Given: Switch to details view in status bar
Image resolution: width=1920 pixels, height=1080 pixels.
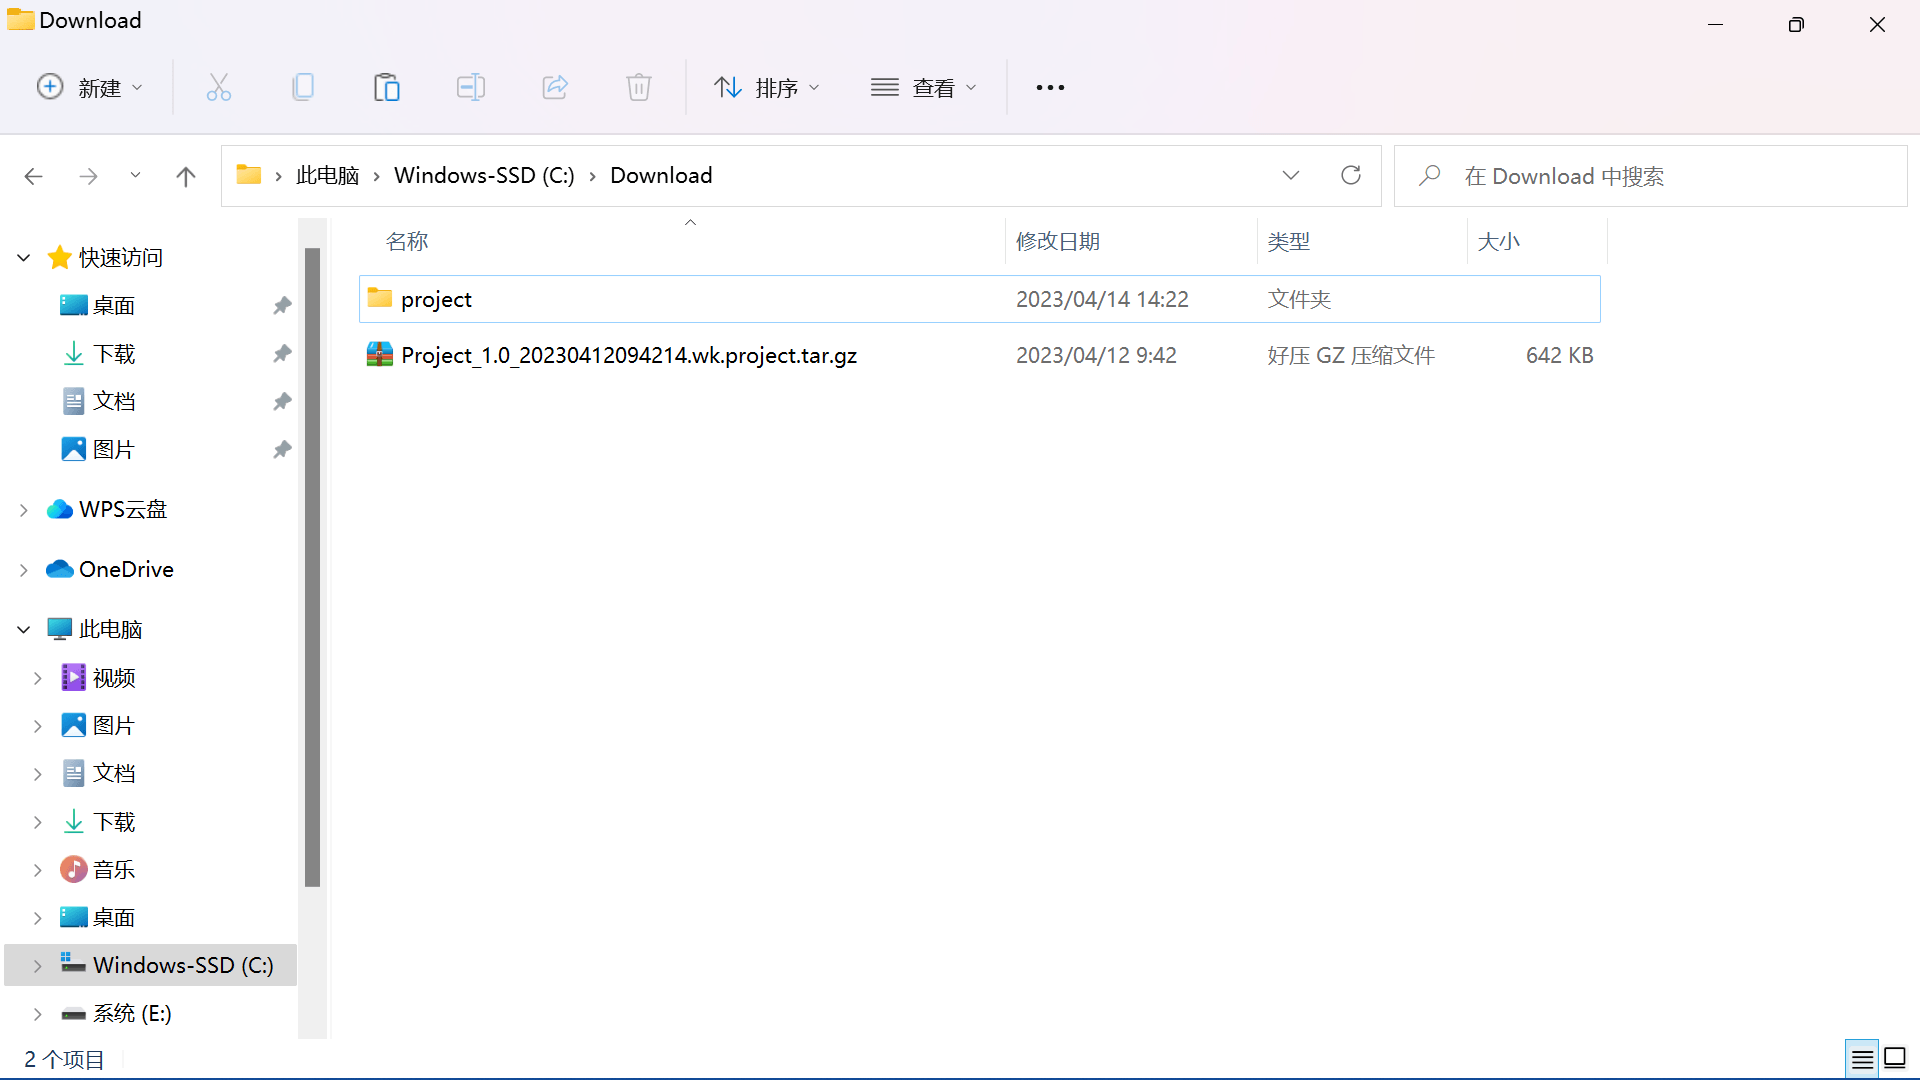Looking at the screenshot, I should click(x=1862, y=1059).
